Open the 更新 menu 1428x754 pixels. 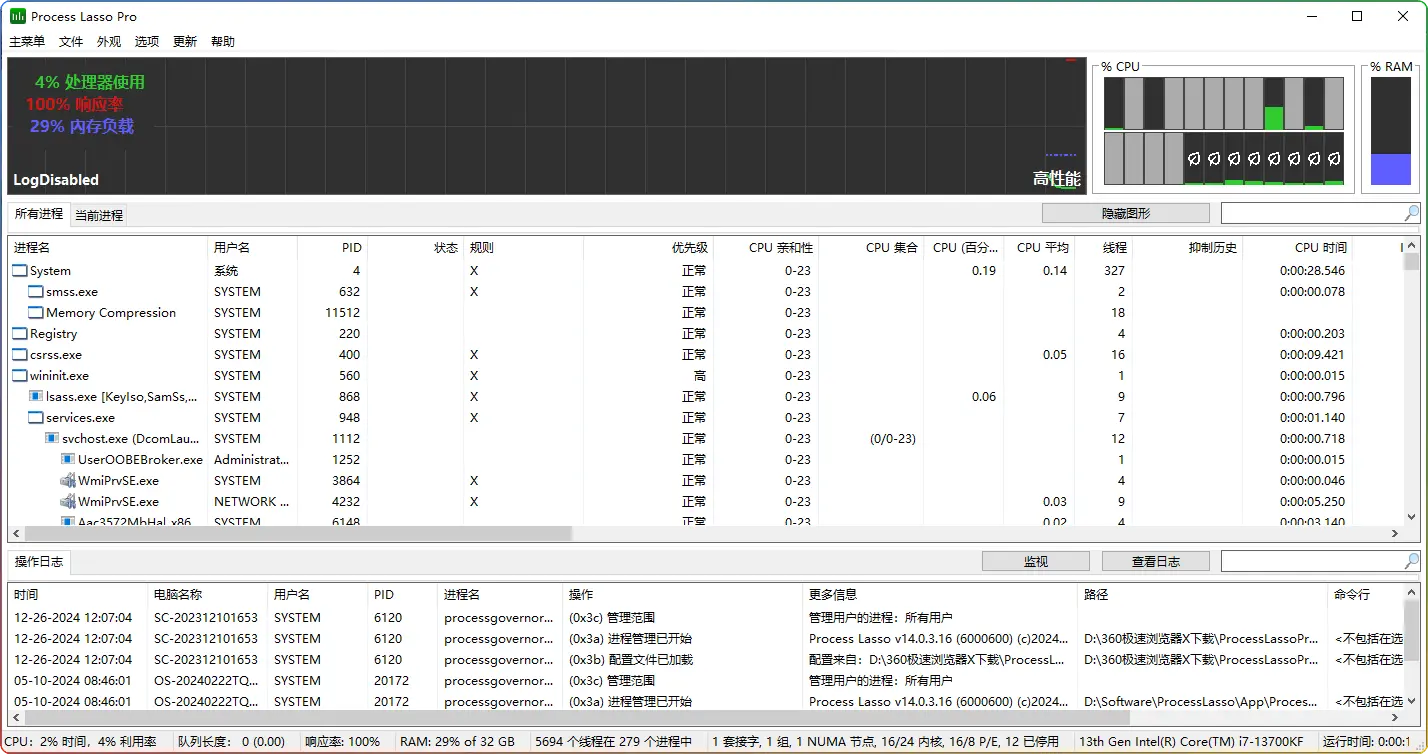(185, 42)
